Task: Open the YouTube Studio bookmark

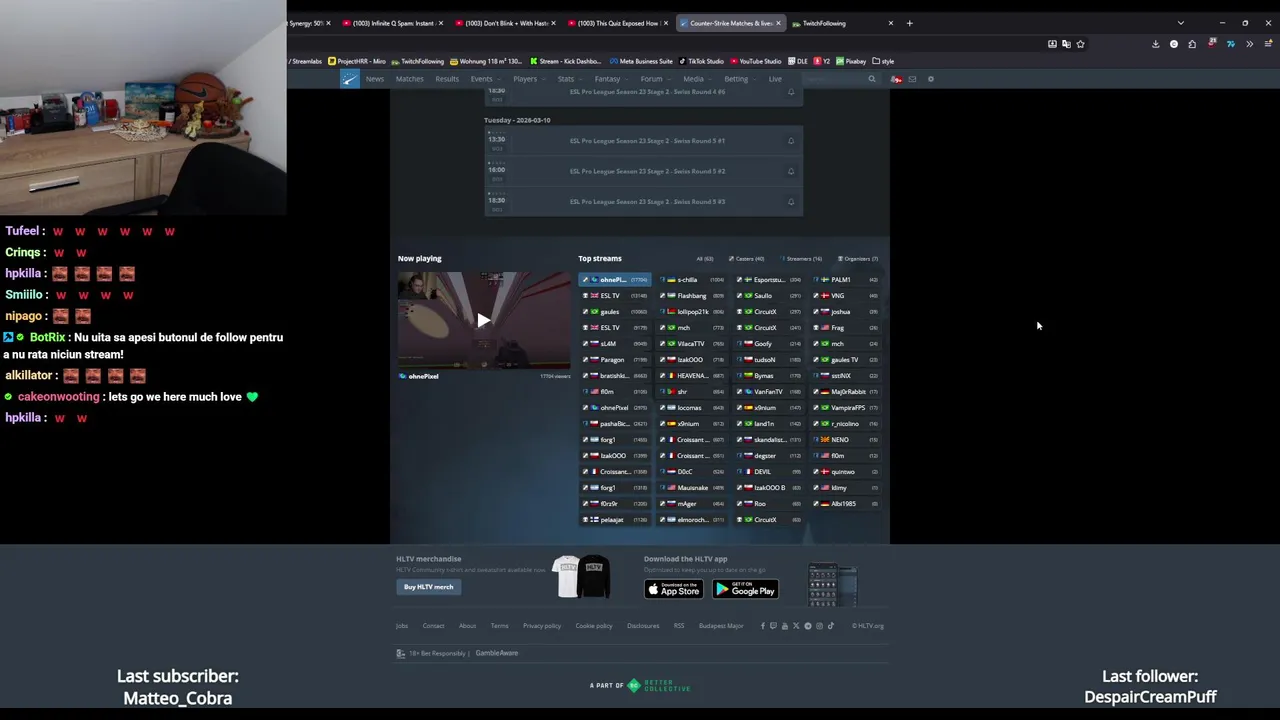Action: (755, 61)
